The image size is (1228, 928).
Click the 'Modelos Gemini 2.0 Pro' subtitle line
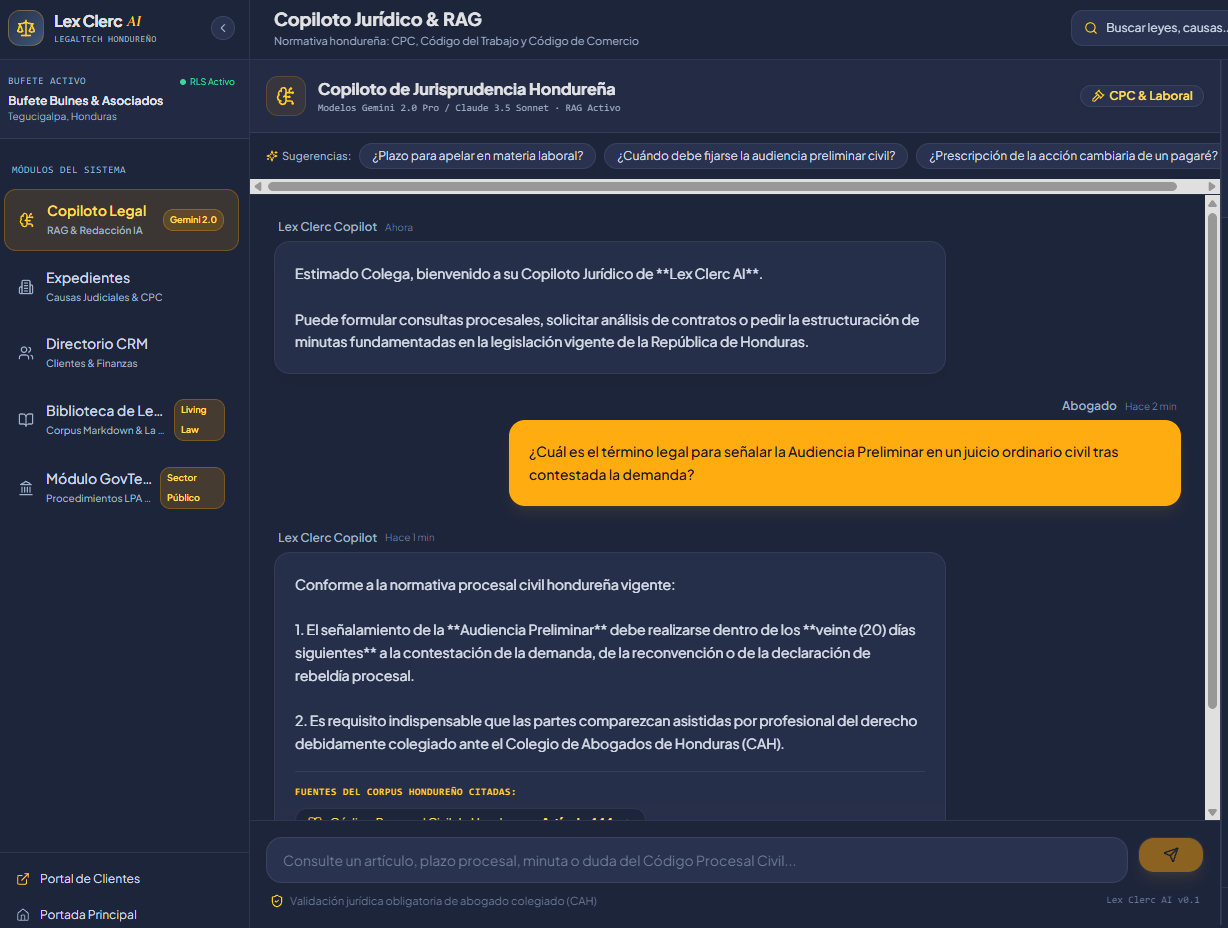(x=469, y=108)
